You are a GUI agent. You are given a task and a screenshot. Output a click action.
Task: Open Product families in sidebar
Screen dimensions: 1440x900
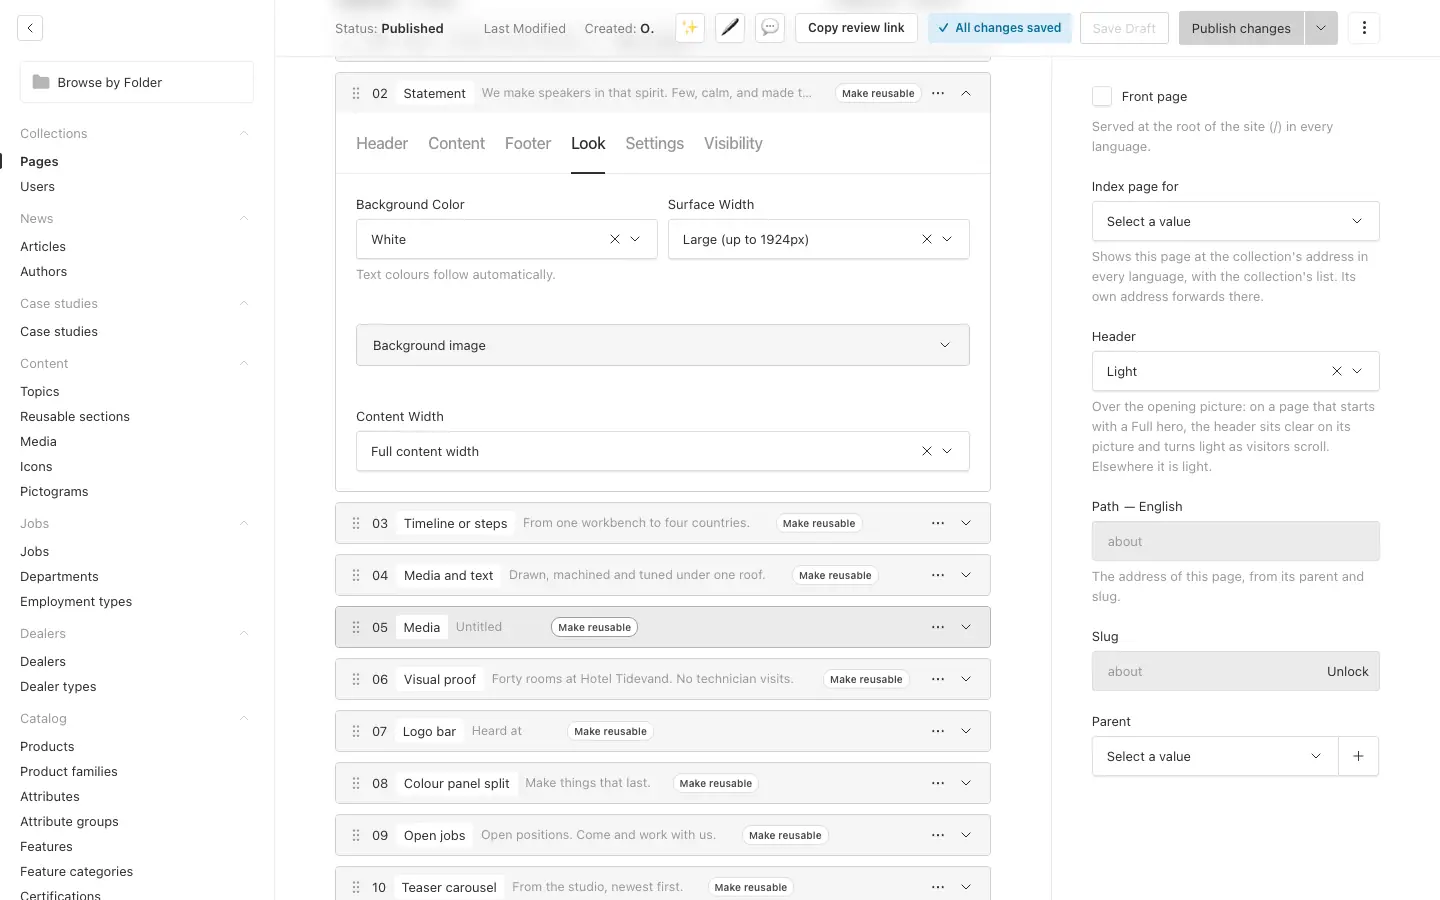coord(69,771)
